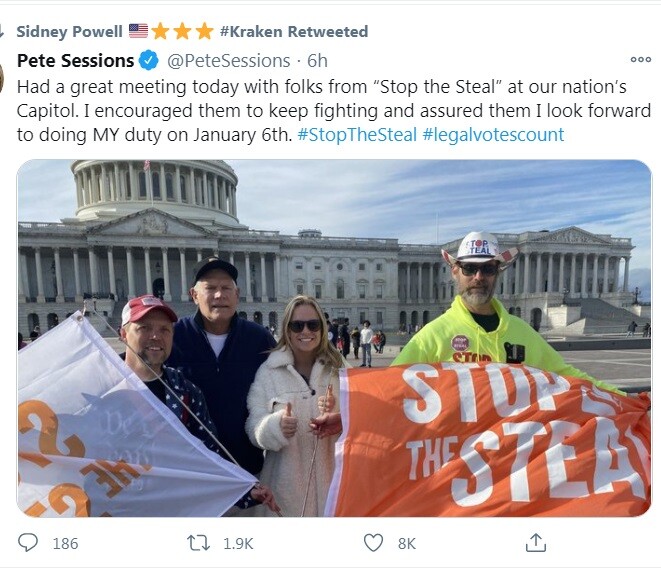Open Pete Sessions' profile from display name

point(75,61)
